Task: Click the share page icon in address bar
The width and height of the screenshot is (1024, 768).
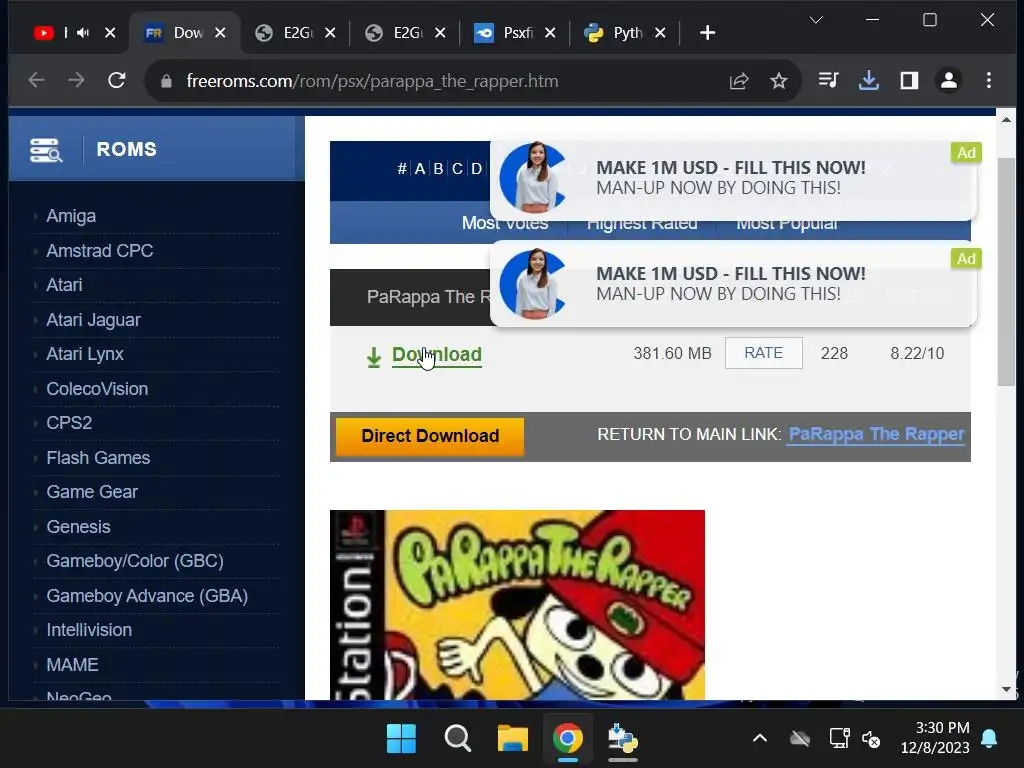Action: click(739, 81)
